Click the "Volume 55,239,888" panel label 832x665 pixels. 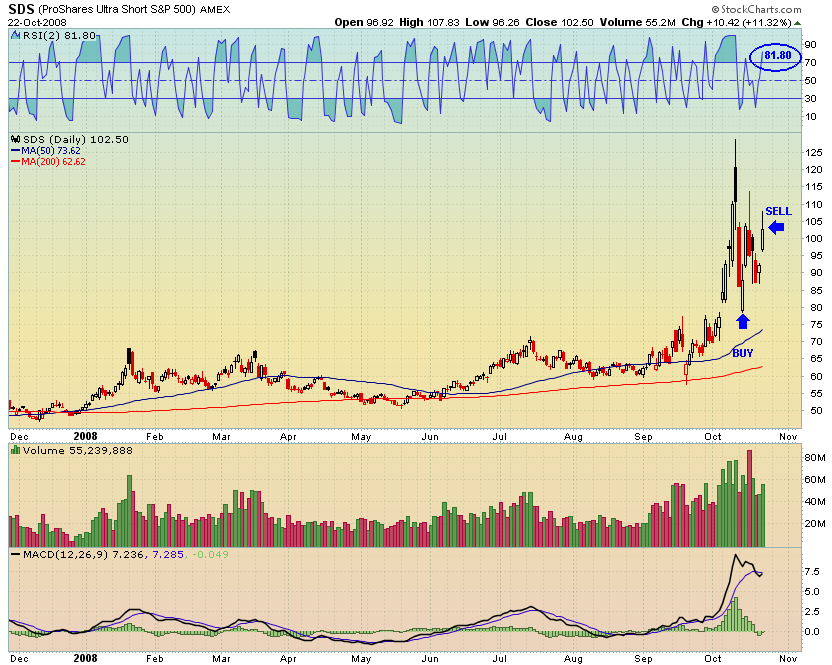coord(77,451)
